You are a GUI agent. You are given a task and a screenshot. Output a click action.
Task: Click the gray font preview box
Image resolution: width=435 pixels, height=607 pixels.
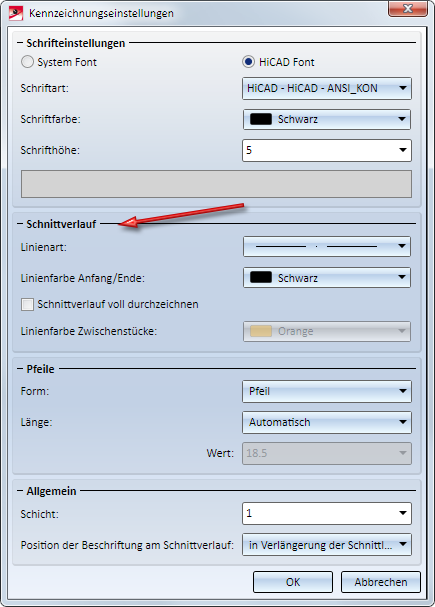pyautogui.click(x=216, y=184)
